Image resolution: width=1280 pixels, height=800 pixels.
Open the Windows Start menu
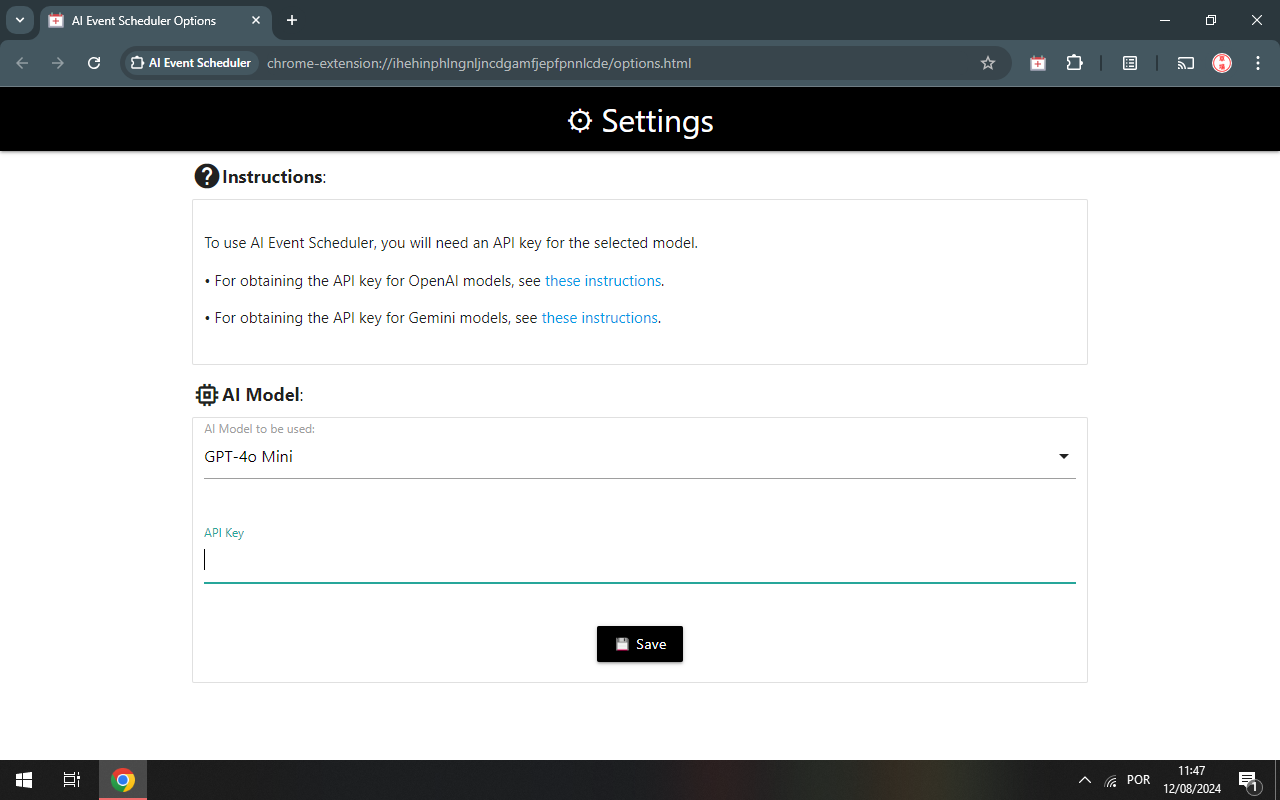coord(24,780)
